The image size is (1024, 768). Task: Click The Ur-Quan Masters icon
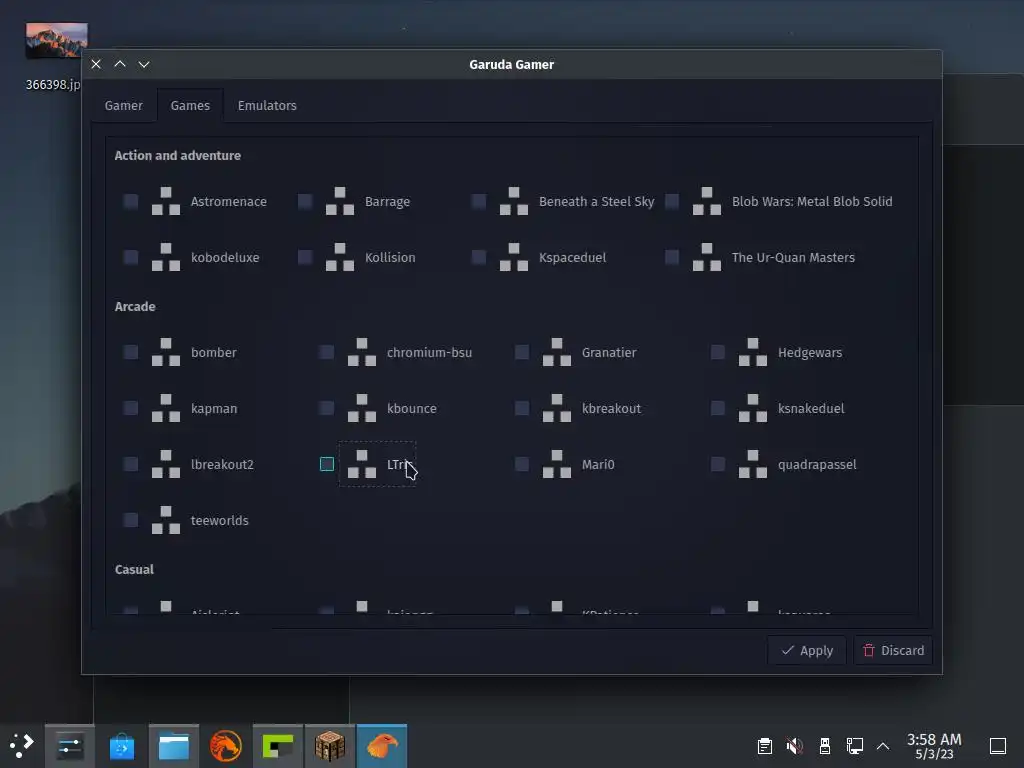click(x=707, y=257)
